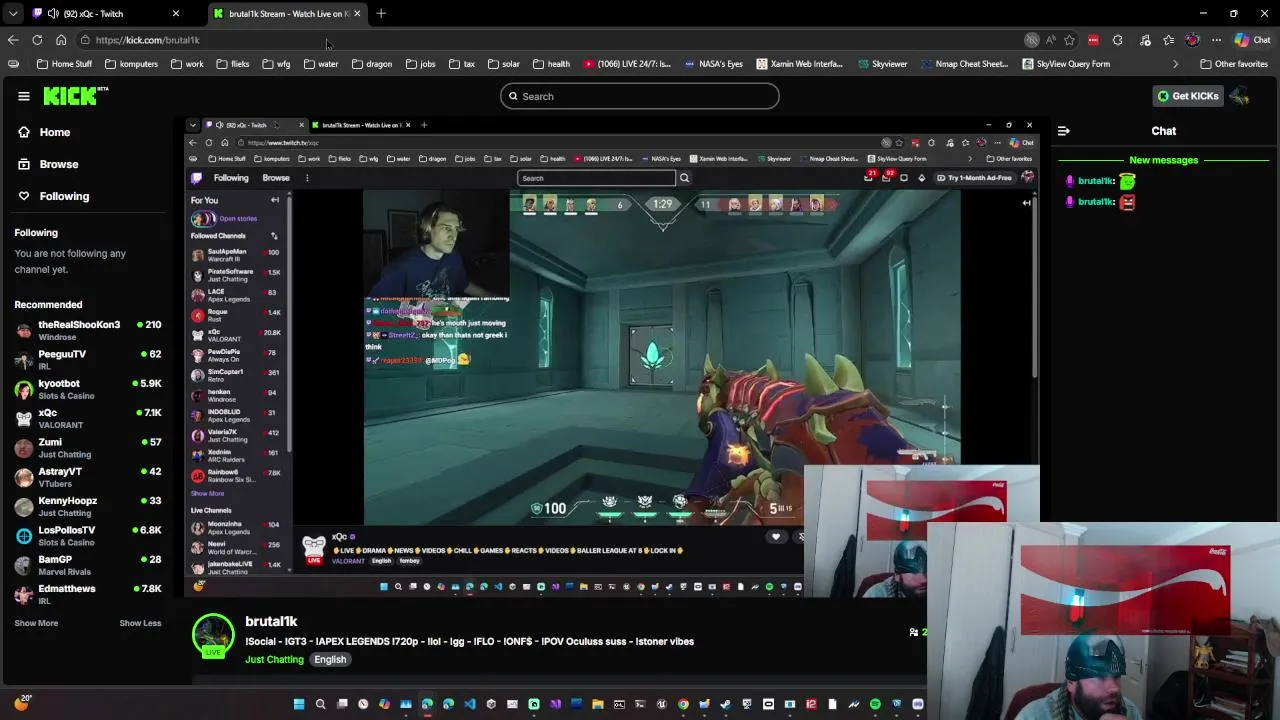This screenshot has height=720, width=1280.
Task: Open recommended channel xQc playing VALORANT
Action: pos(88,418)
